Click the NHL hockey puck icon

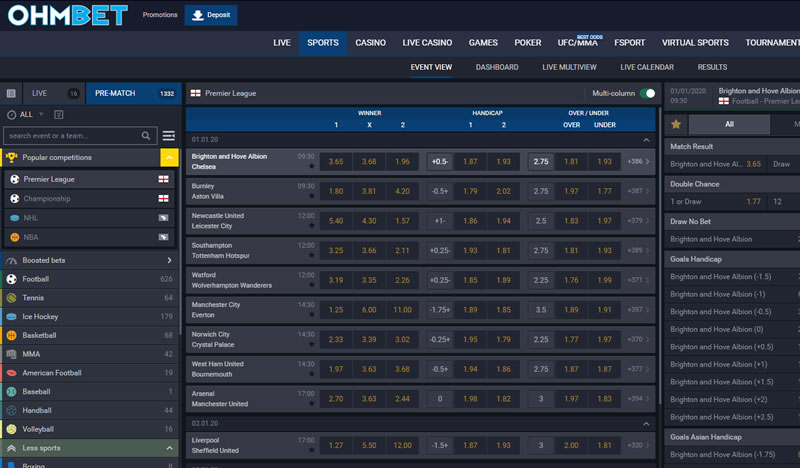(15, 218)
